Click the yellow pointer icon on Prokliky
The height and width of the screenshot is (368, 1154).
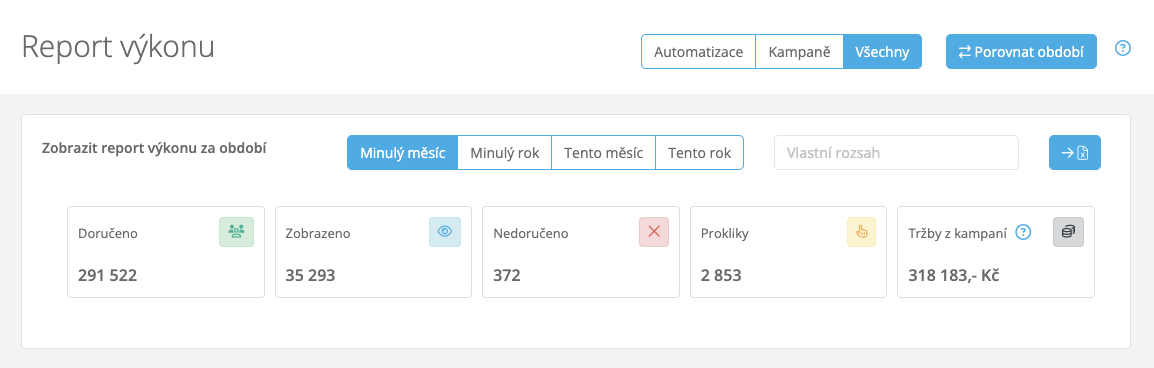(x=861, y=232)
